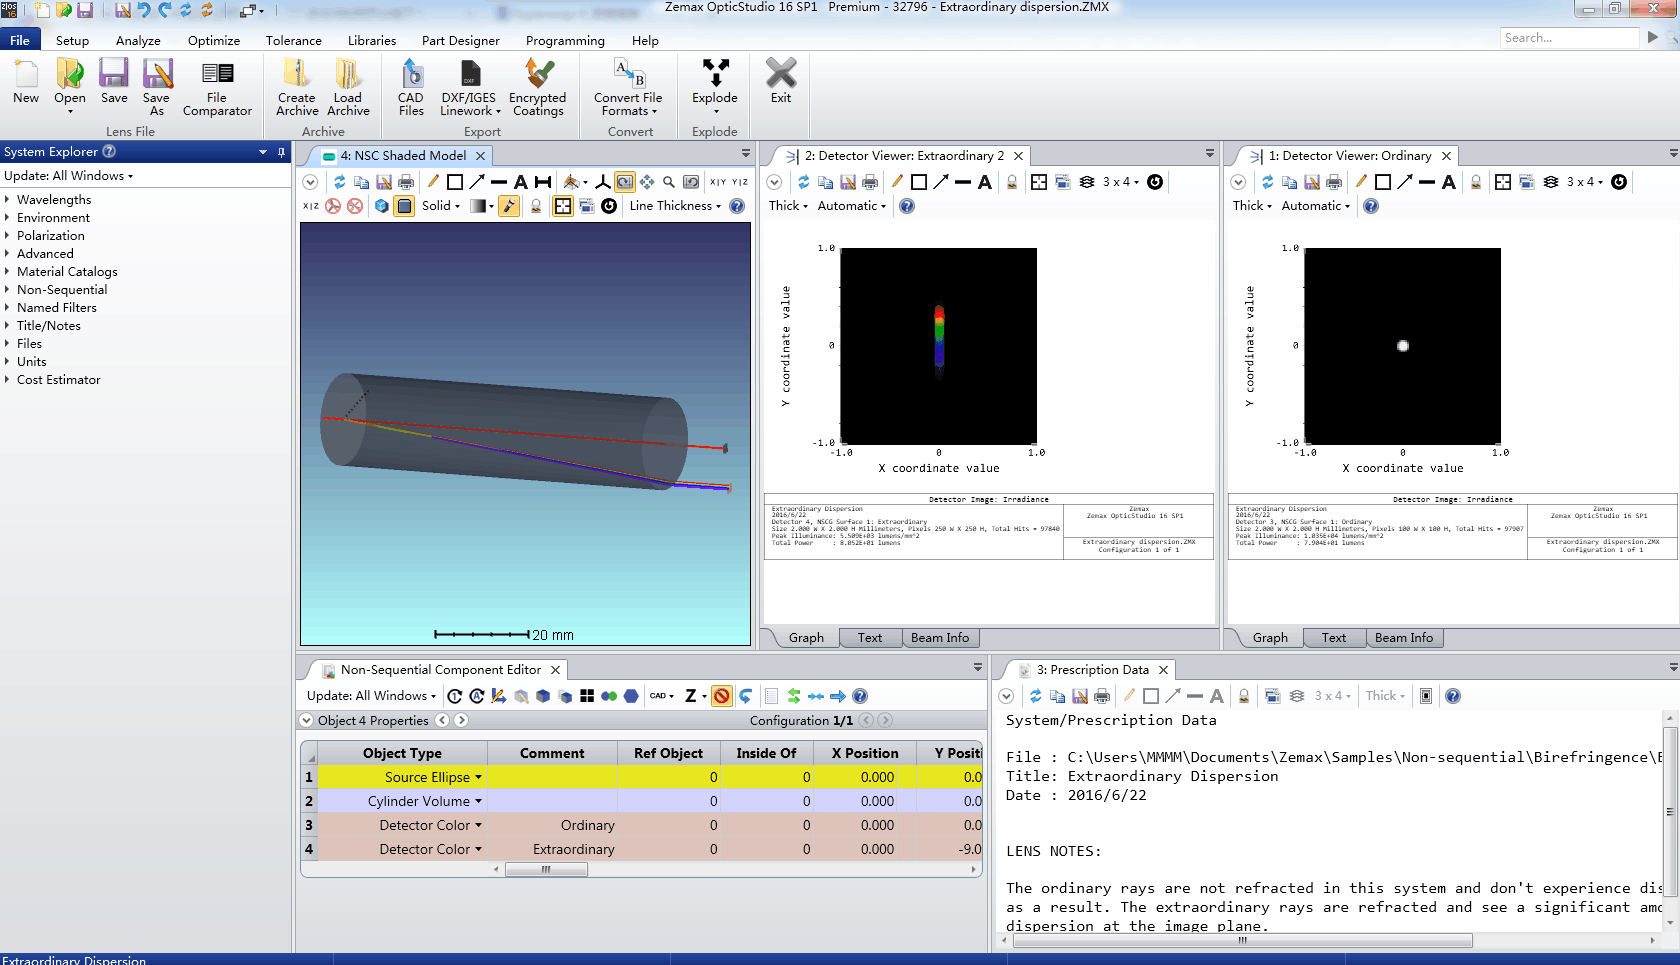Select the pencil annotation tool in Shaded Model
The width and height of the screenshot is (1680, 965).
tap(433, 182)
